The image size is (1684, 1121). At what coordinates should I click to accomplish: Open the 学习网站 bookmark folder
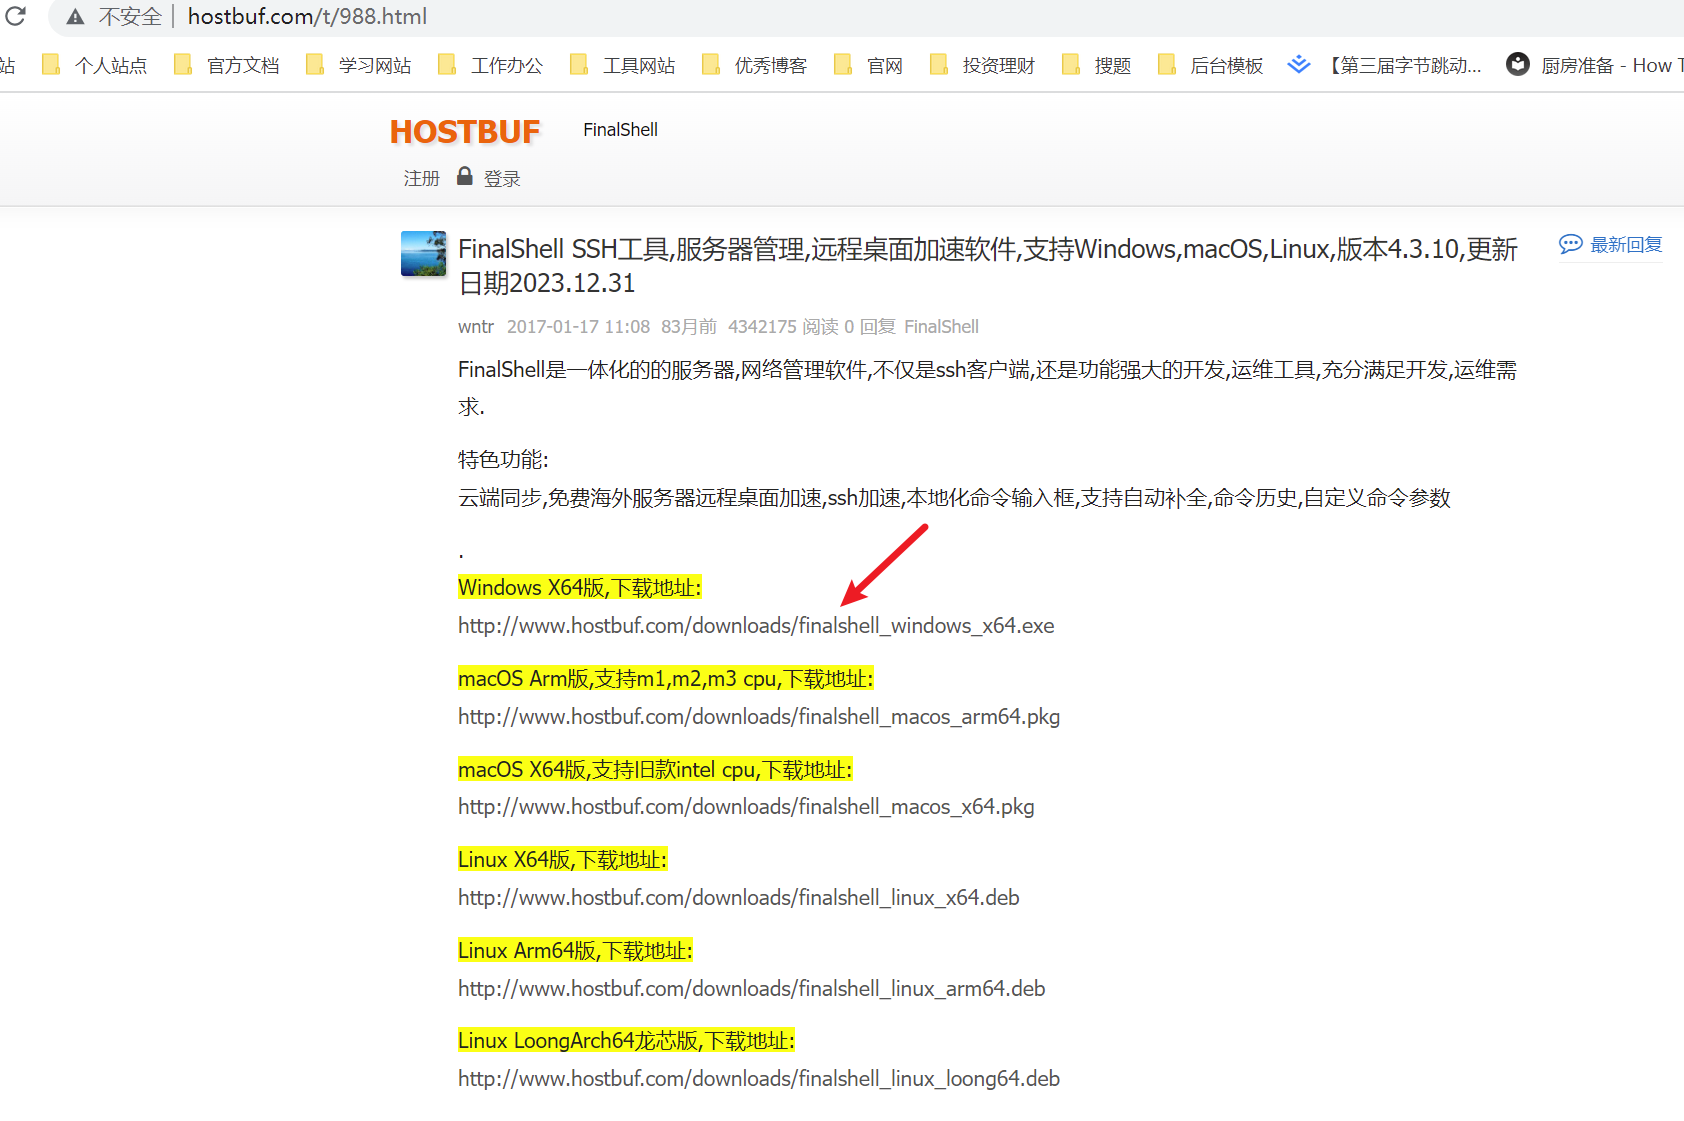[x=359, y=65]
